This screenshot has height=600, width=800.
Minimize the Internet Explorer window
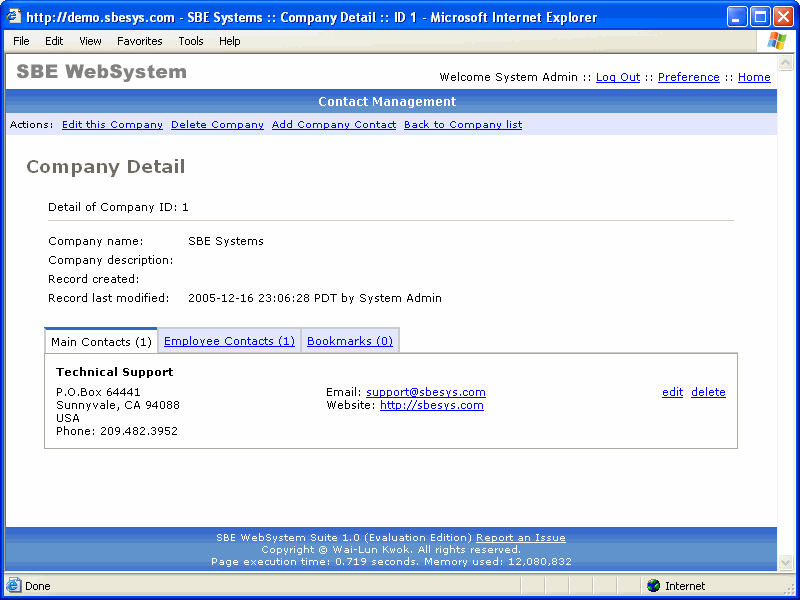pyautogui.click(x=736, y=17)
